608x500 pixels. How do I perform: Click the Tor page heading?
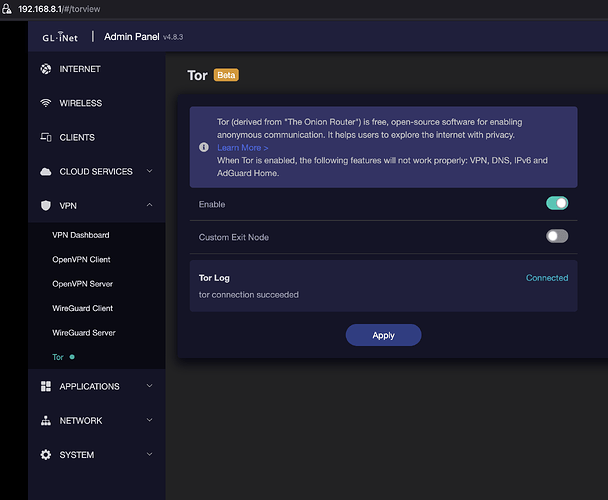tap(197, 75)
